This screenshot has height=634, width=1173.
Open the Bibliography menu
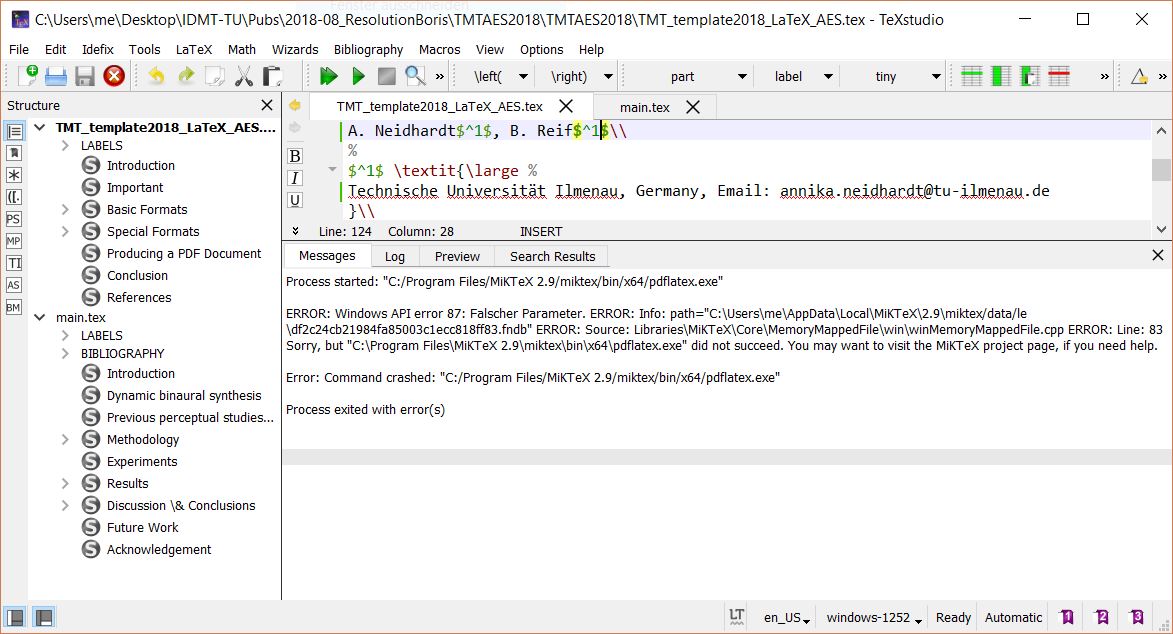pos(368,49)
